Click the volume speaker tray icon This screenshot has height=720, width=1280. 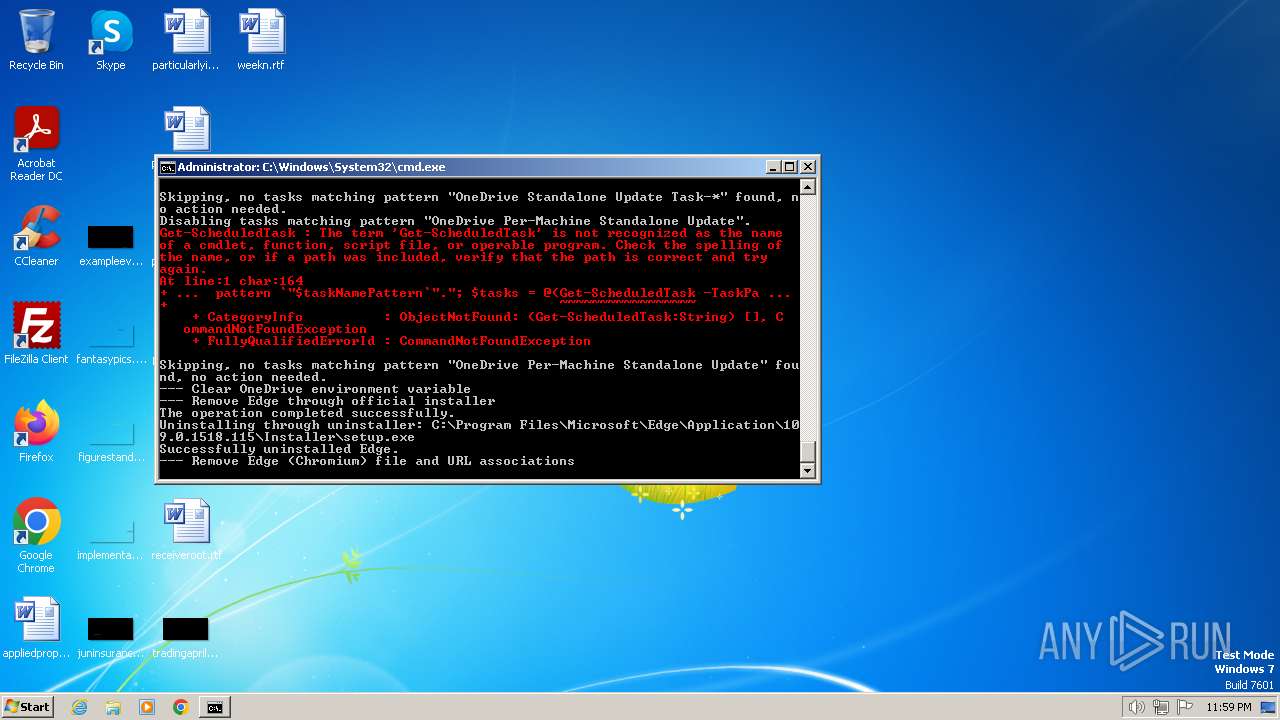pos(1136,707)
